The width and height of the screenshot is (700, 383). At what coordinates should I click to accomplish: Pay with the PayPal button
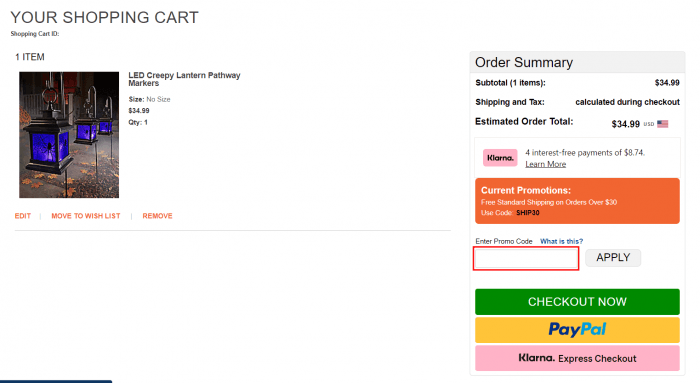tap(577, 330)
